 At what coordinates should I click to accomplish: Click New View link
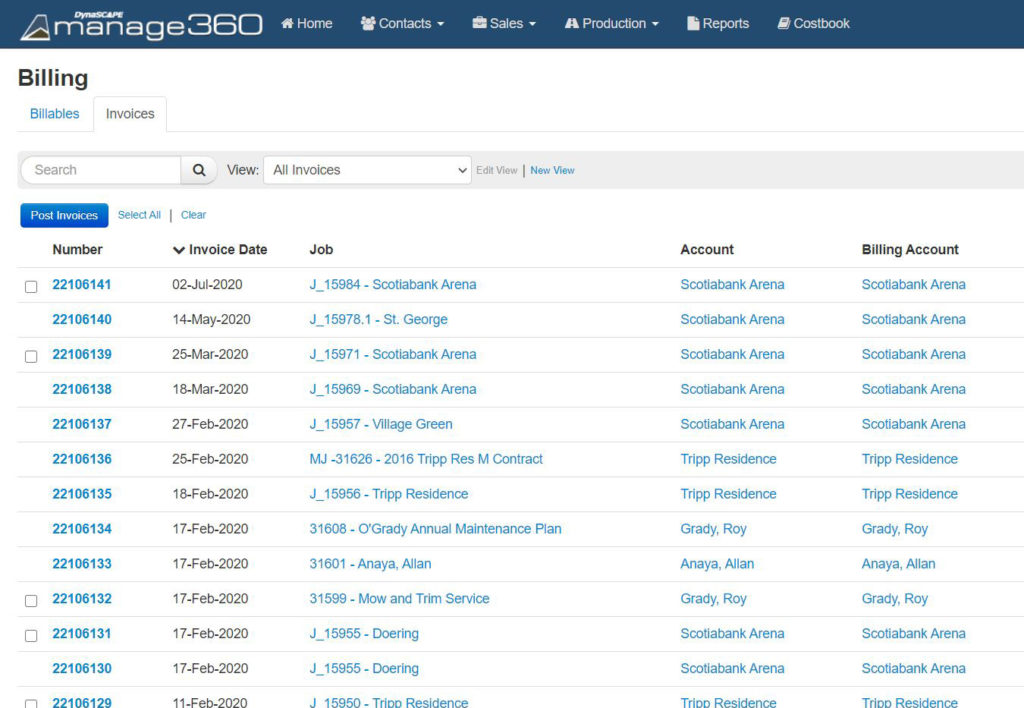click(552, 170)
